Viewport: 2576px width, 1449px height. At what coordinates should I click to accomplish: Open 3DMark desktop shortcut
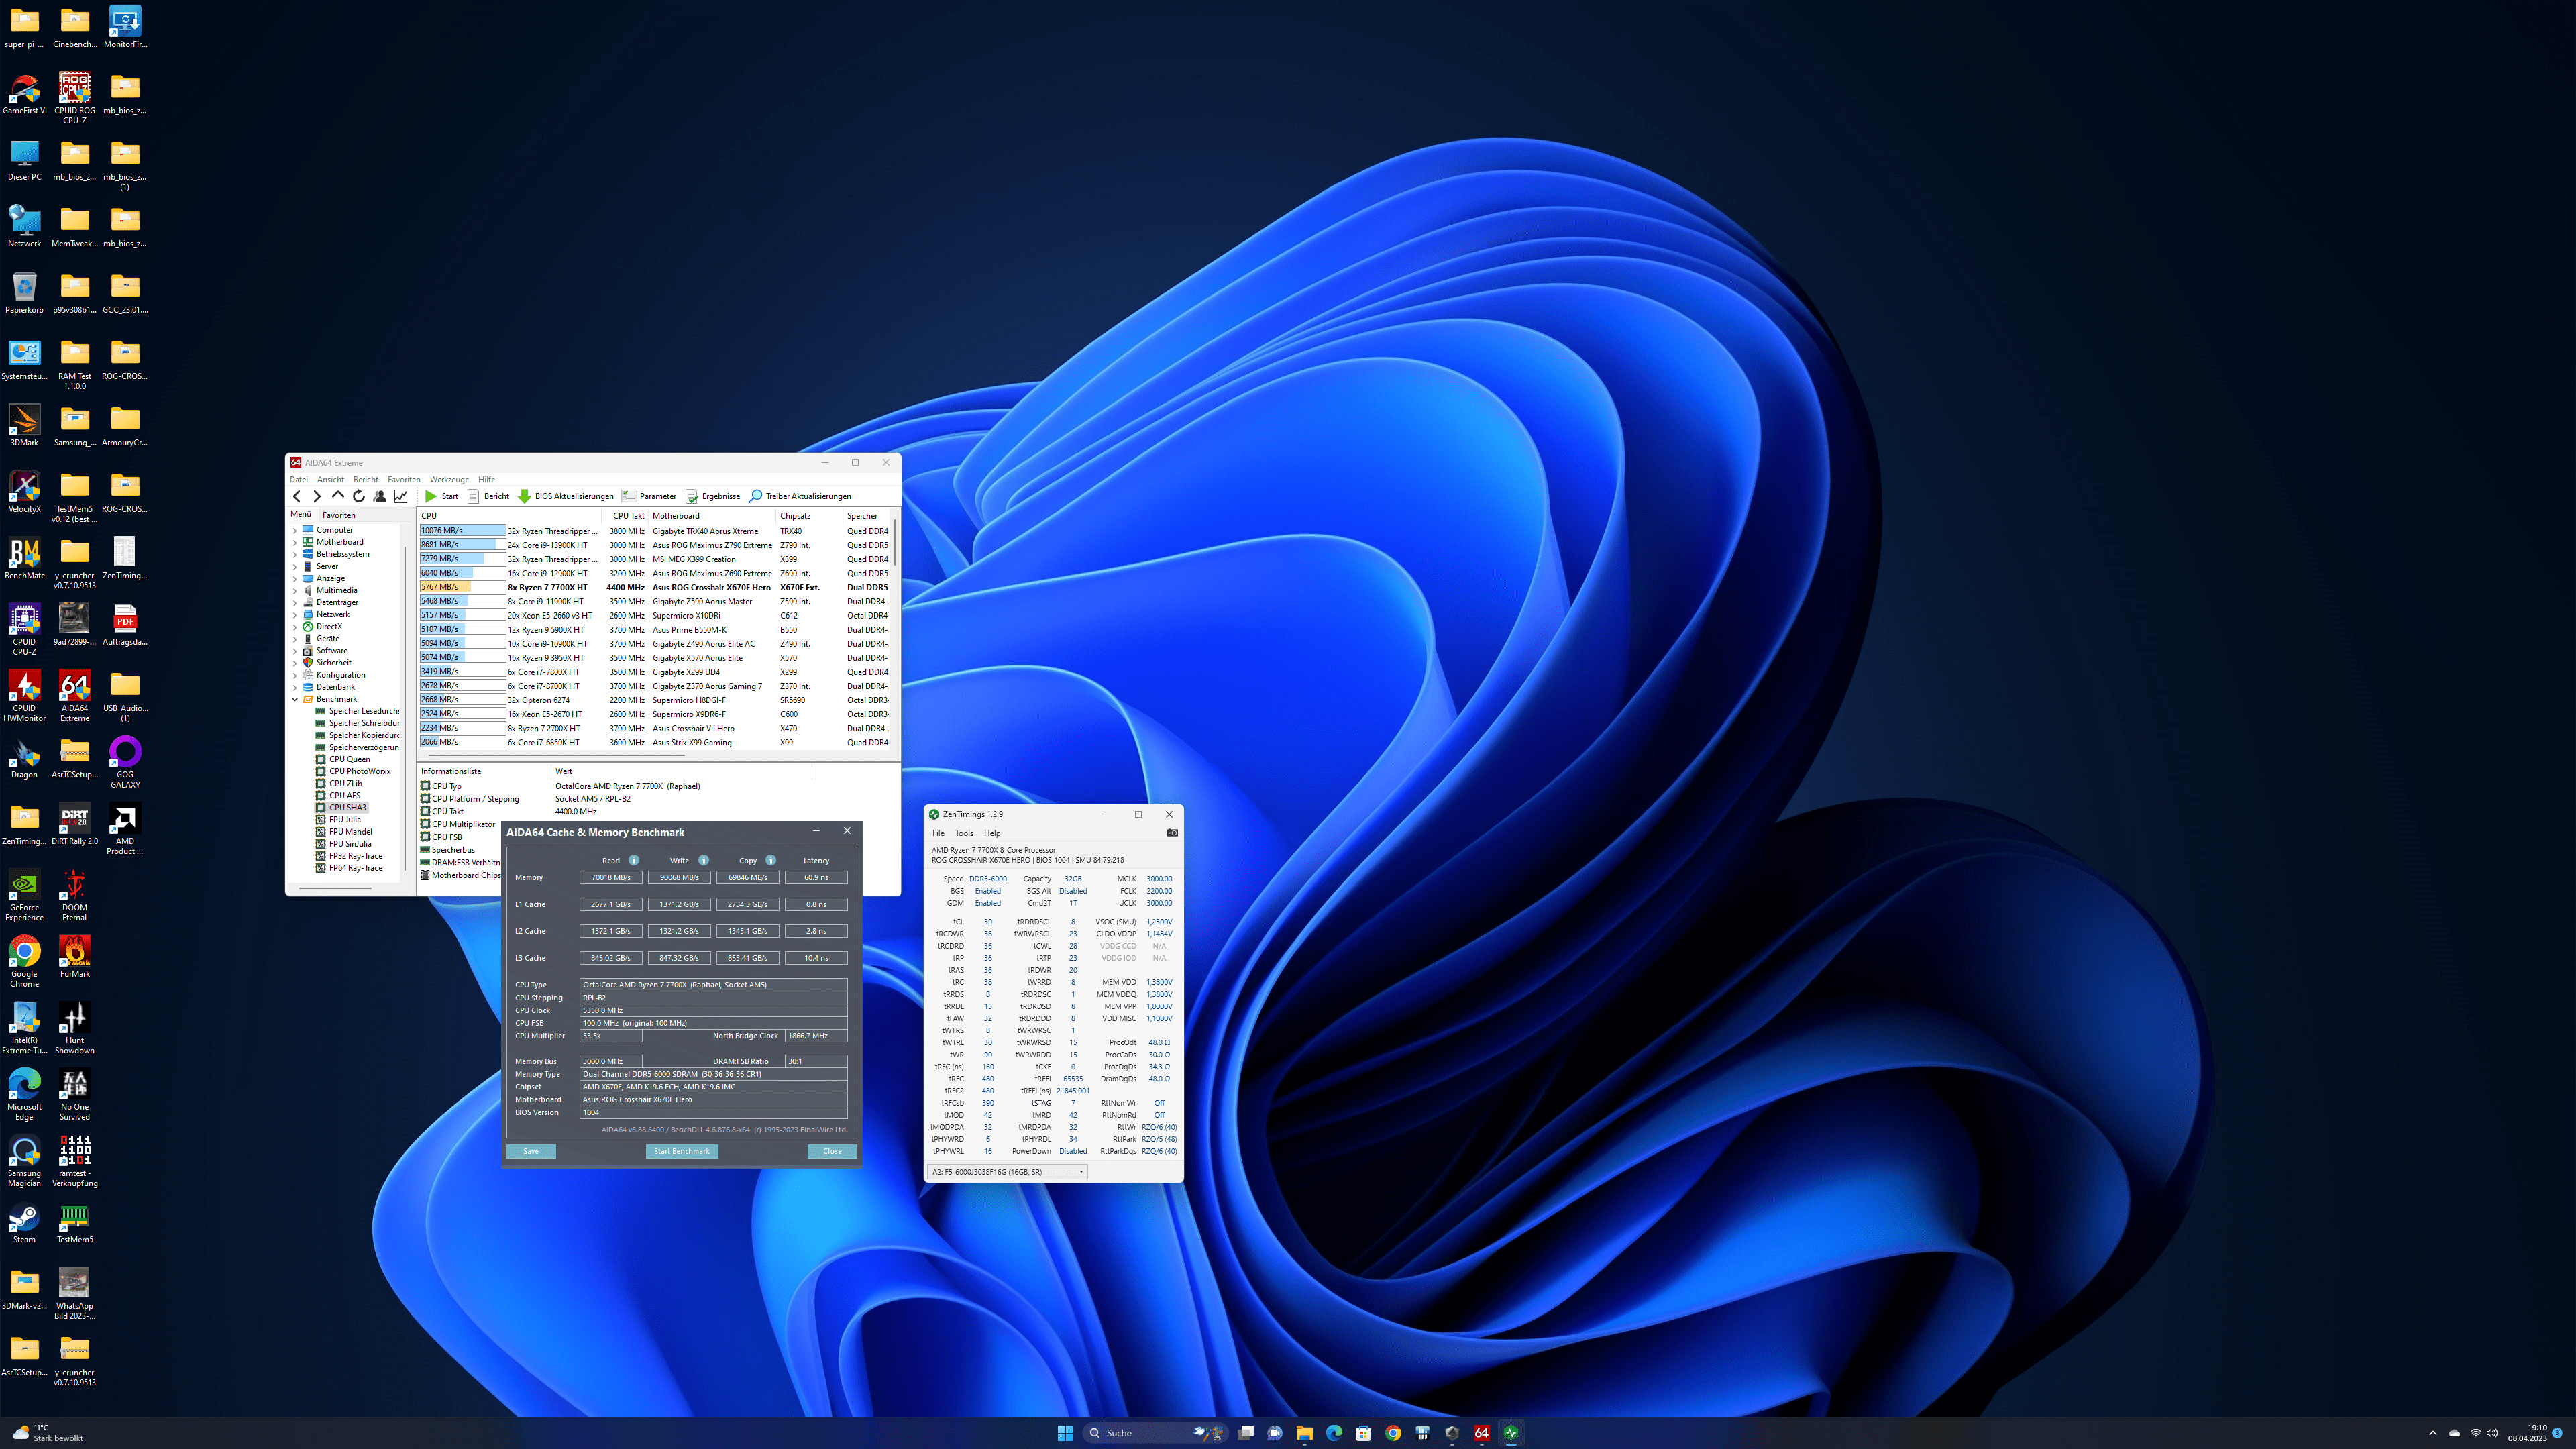click(x=24, y=425)
